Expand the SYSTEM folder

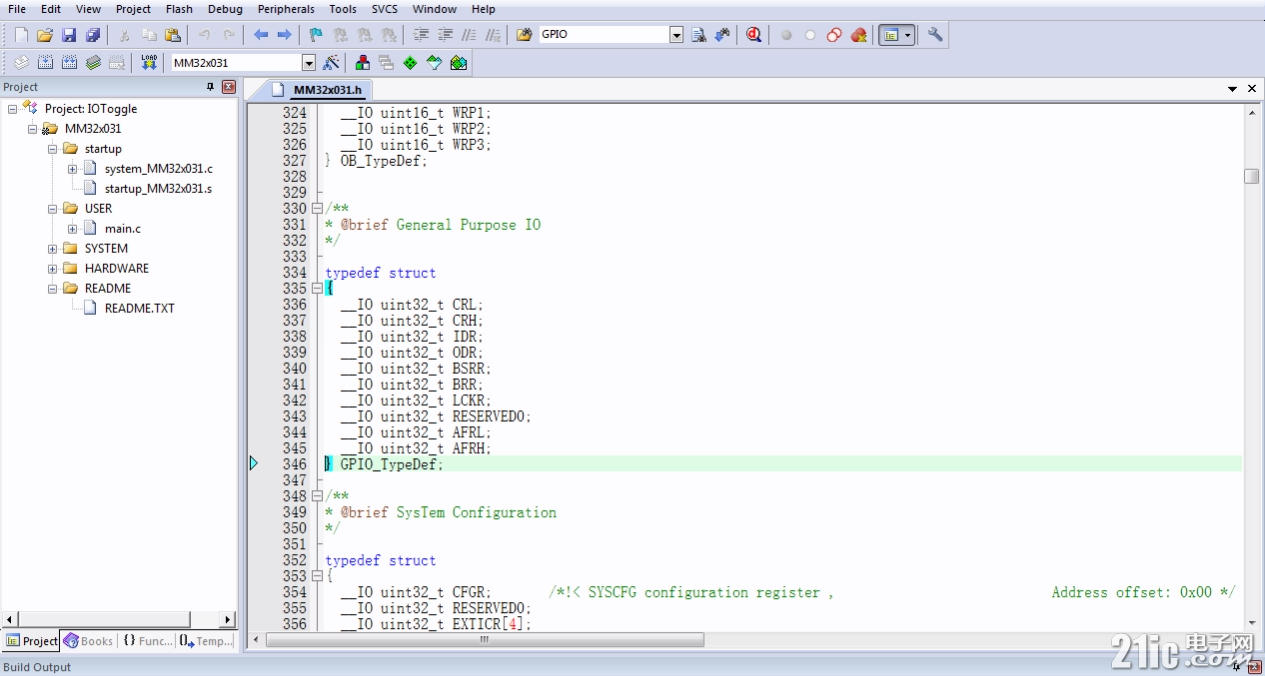point(52,248)
